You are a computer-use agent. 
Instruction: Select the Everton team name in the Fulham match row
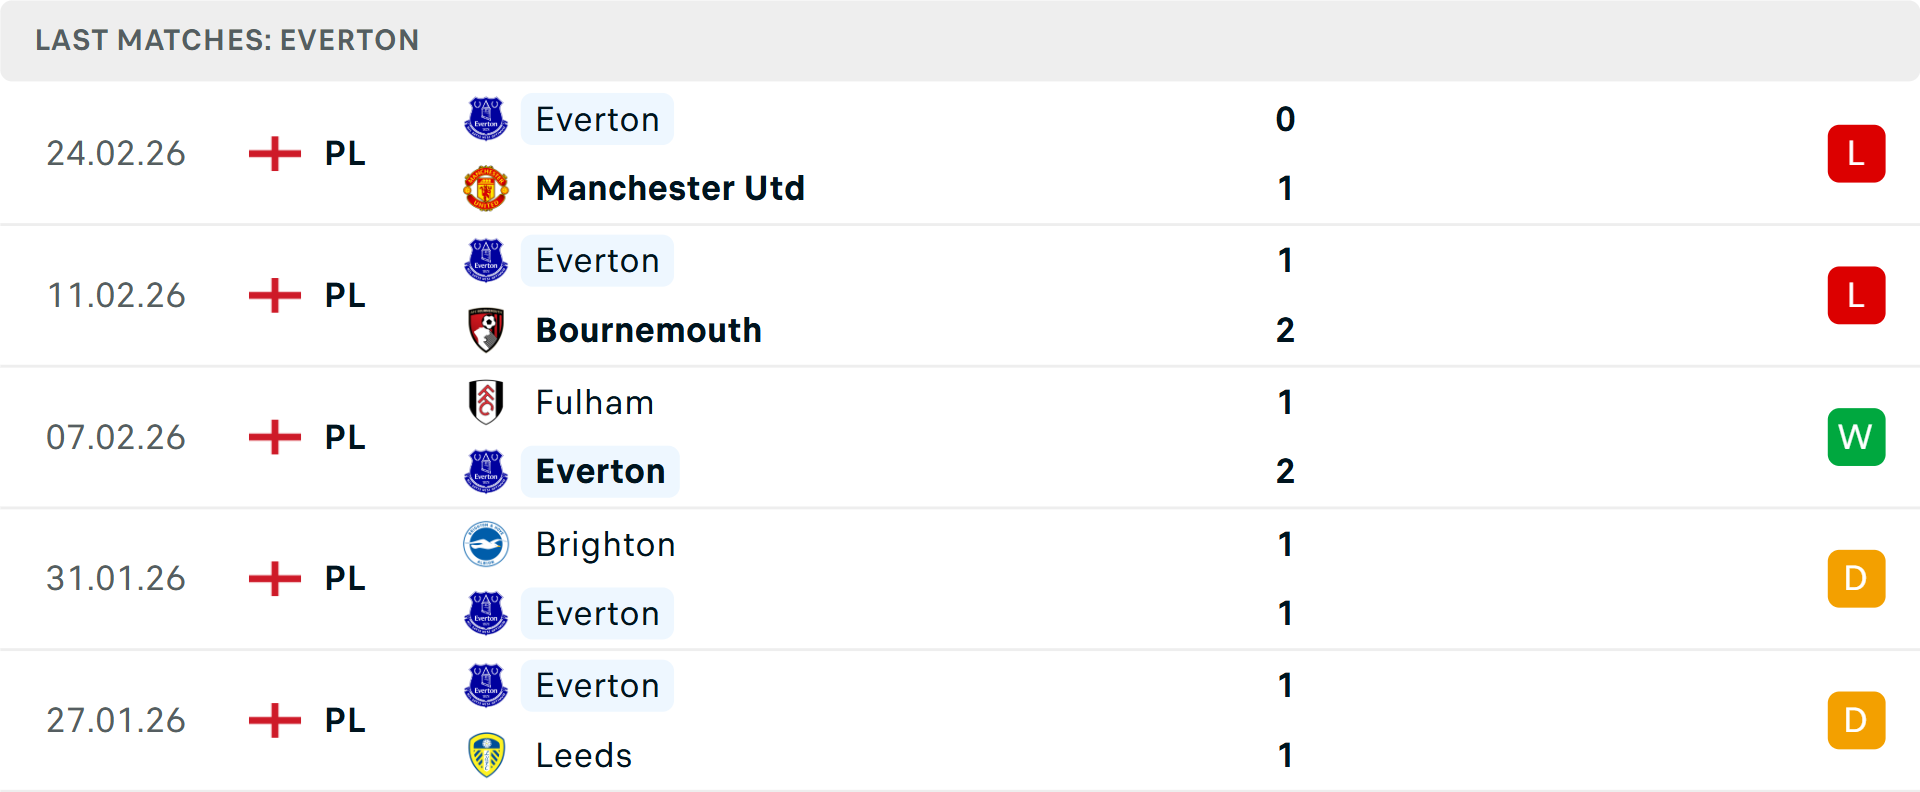[x=600, y=471]
